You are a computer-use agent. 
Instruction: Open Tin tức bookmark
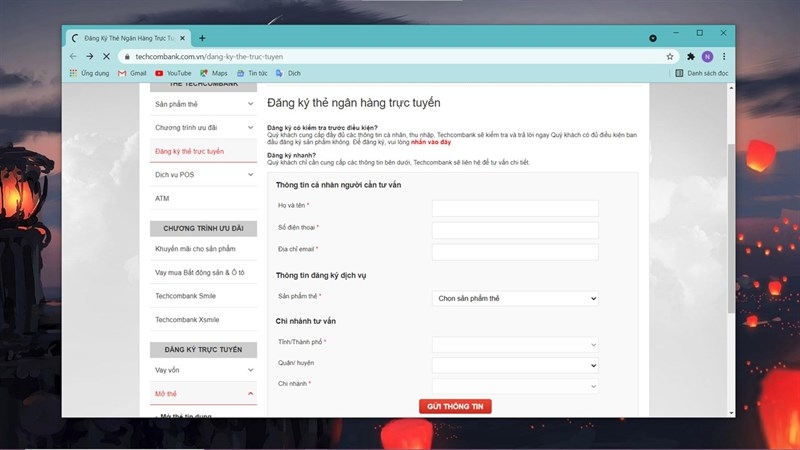[252, 73]
